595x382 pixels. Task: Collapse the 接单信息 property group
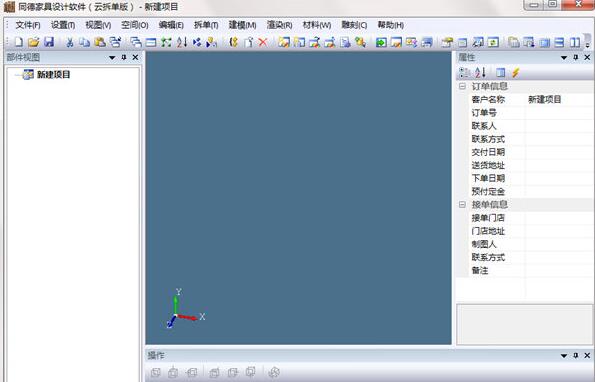tap(462, 204)
